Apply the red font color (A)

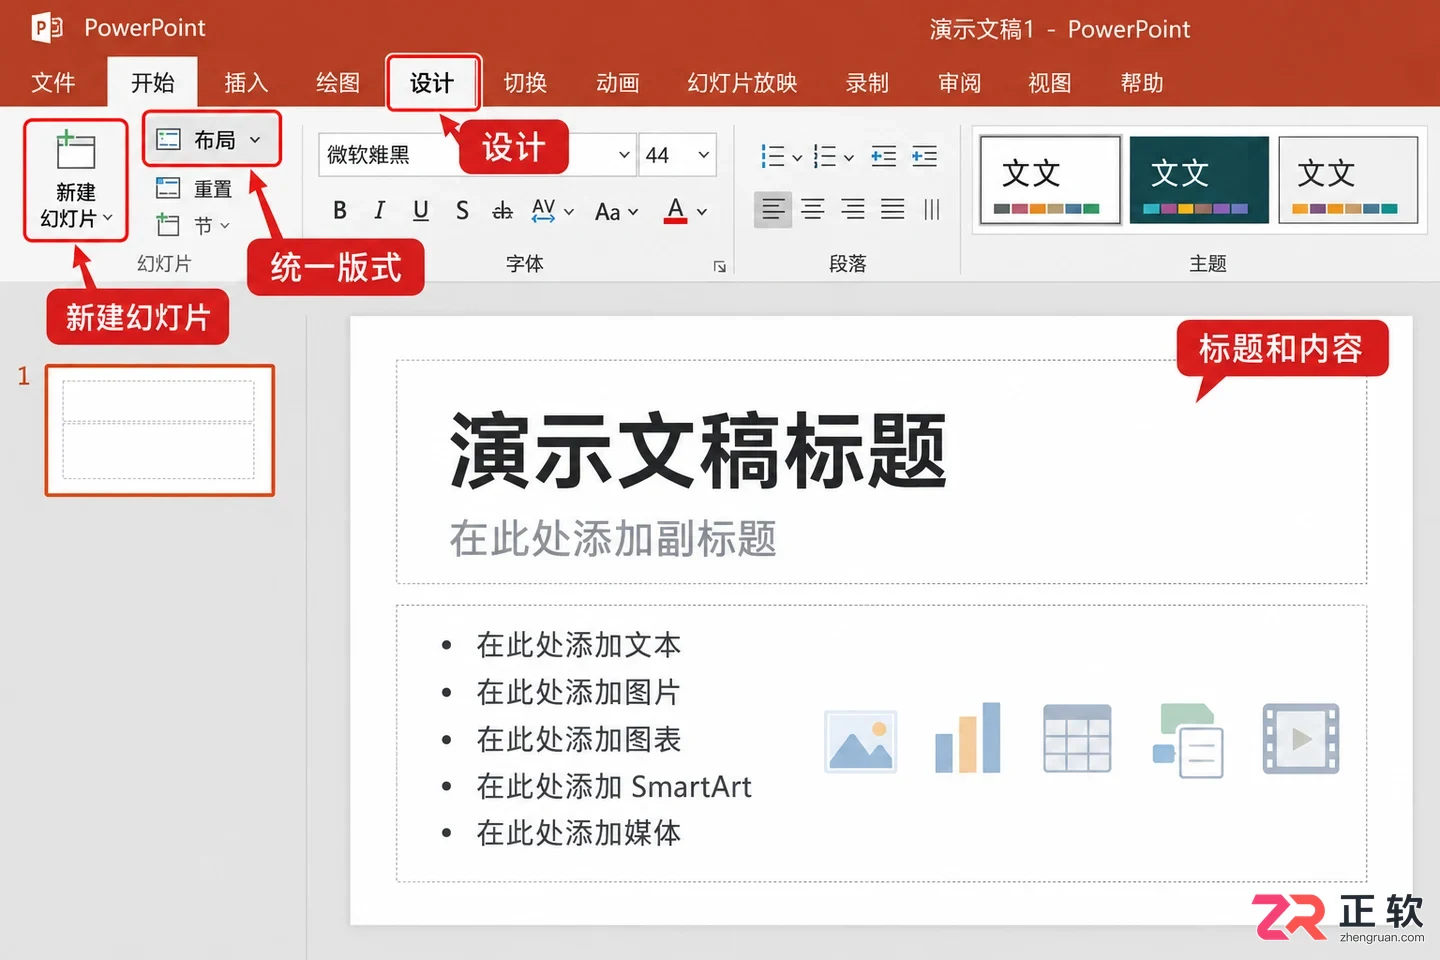pos(676,210)
